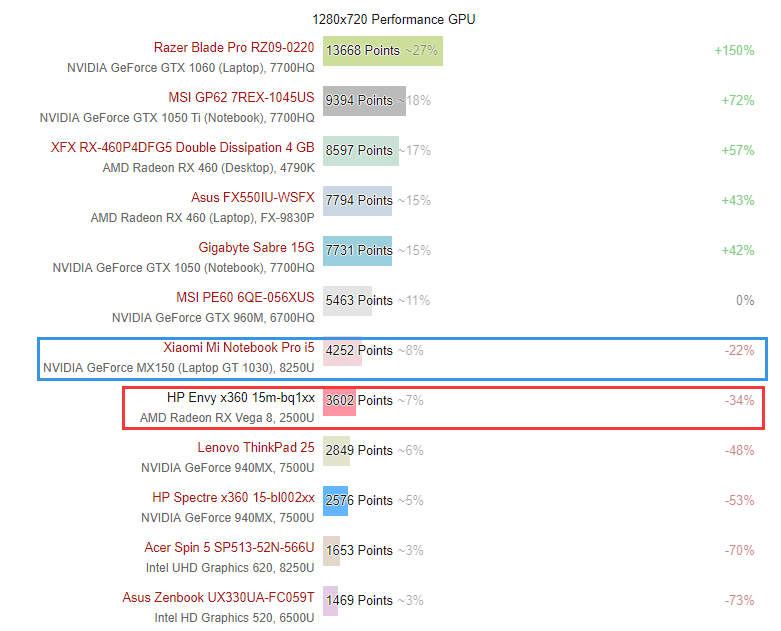781x631 pixels.
Task: Open XFX RX-460P4DFG5 Double Dissipation link
Action: [x=182, y=147]
